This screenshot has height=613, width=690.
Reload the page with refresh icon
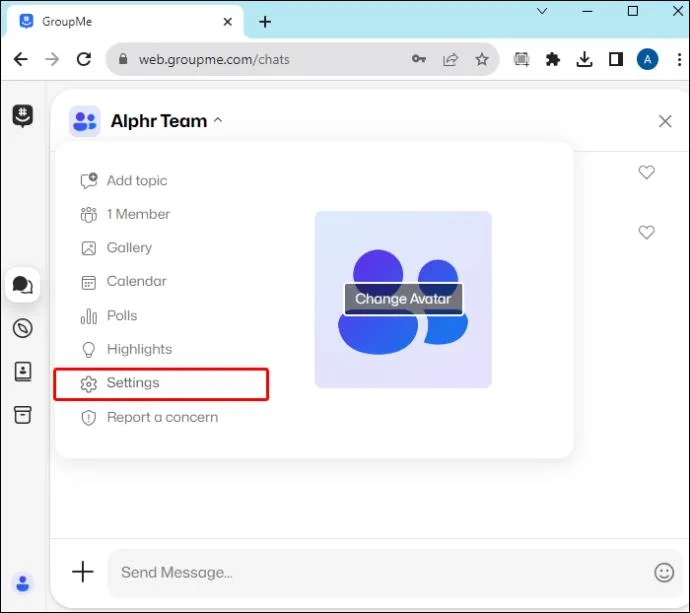pyautogui.click(x=84, y=59)
